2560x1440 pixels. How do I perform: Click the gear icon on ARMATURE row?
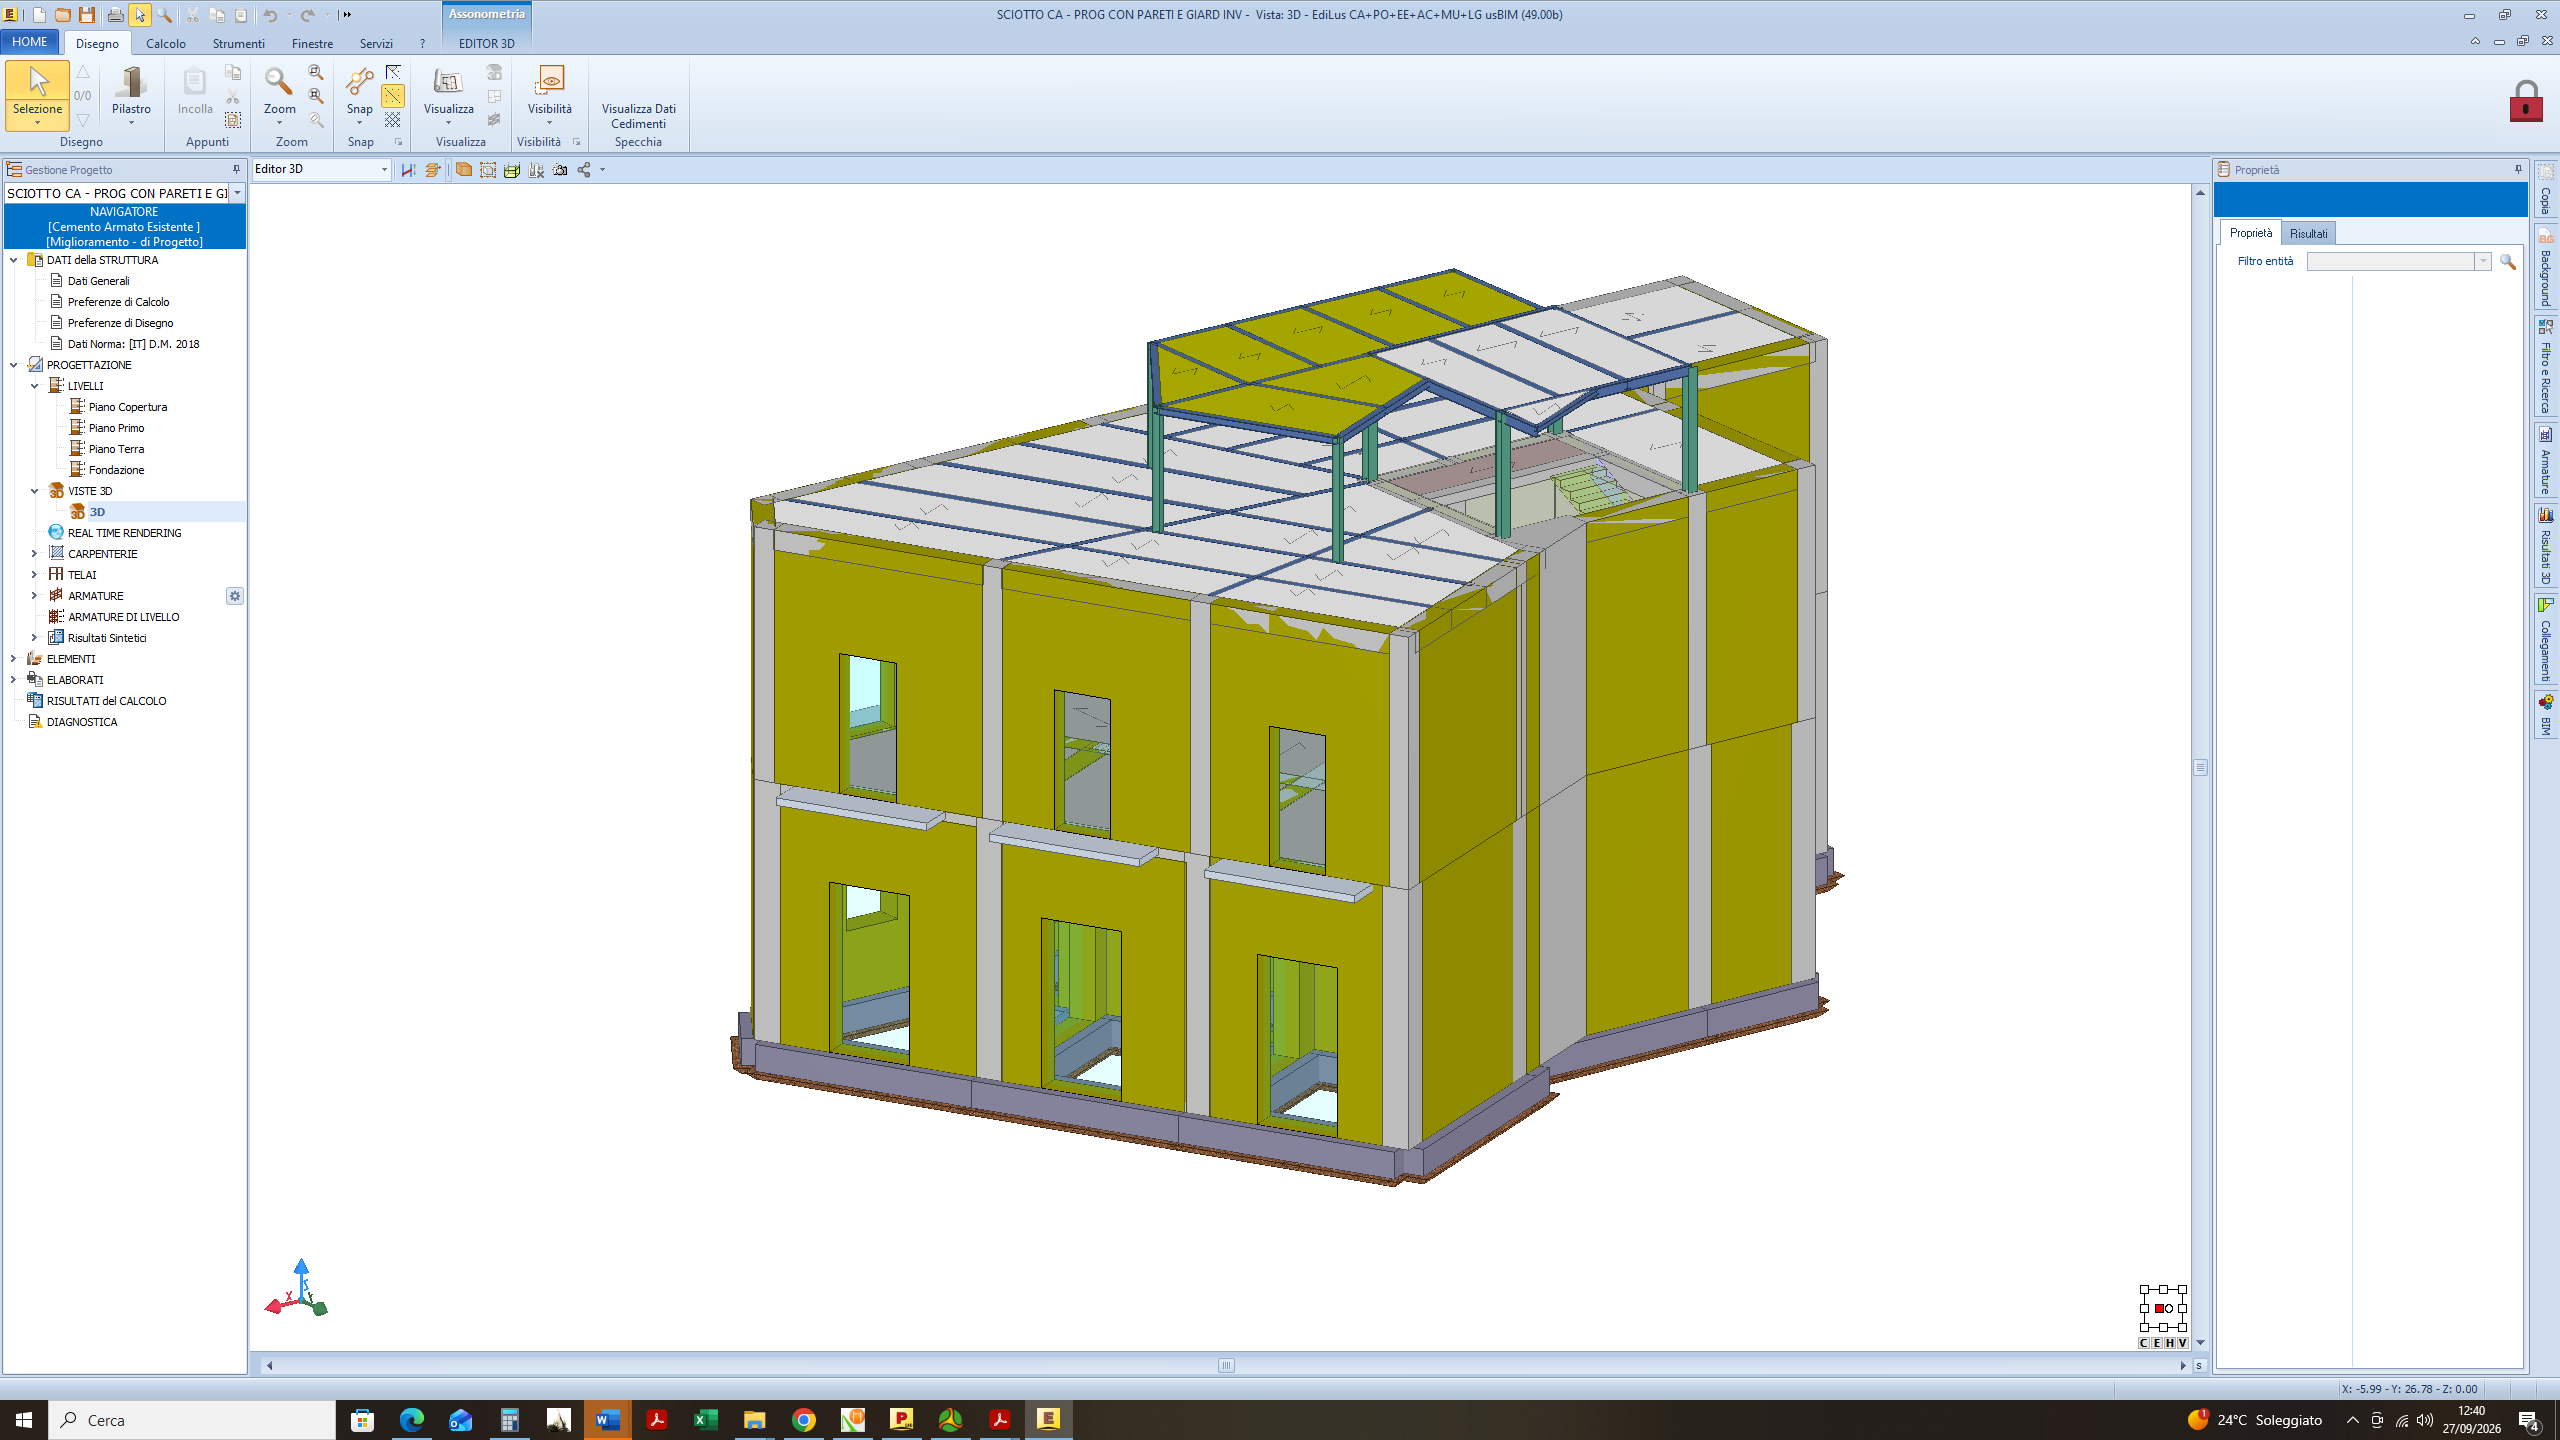click(235, 596)
